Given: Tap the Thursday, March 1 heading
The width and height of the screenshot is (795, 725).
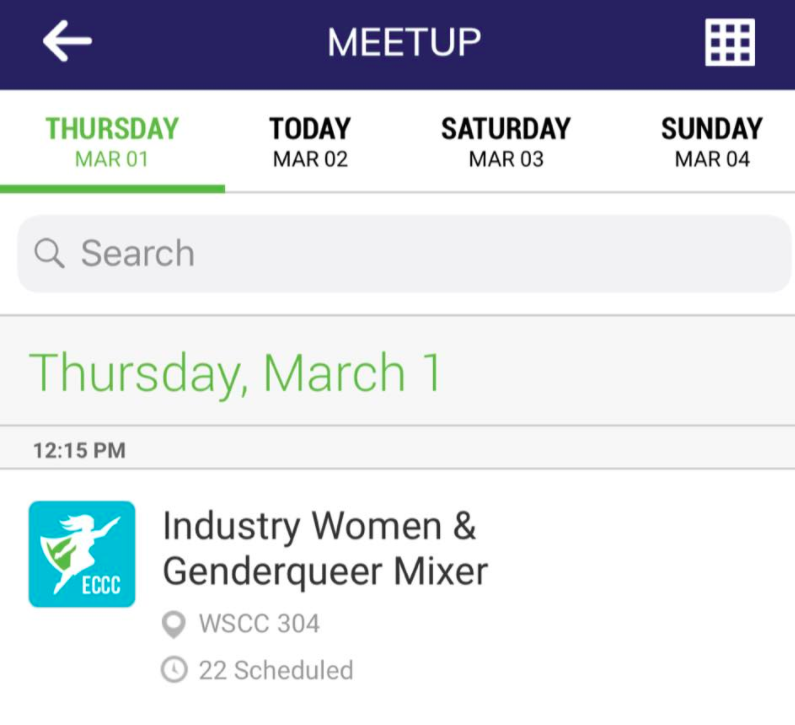Looking at the screenshot, I should (x=236, y=373).
